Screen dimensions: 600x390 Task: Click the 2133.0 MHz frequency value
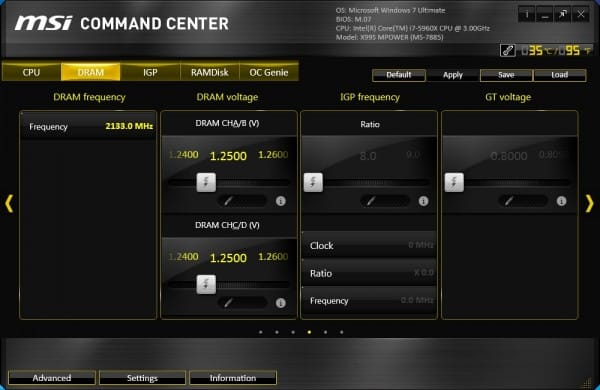pyautogui.click(x=129, y=126)
